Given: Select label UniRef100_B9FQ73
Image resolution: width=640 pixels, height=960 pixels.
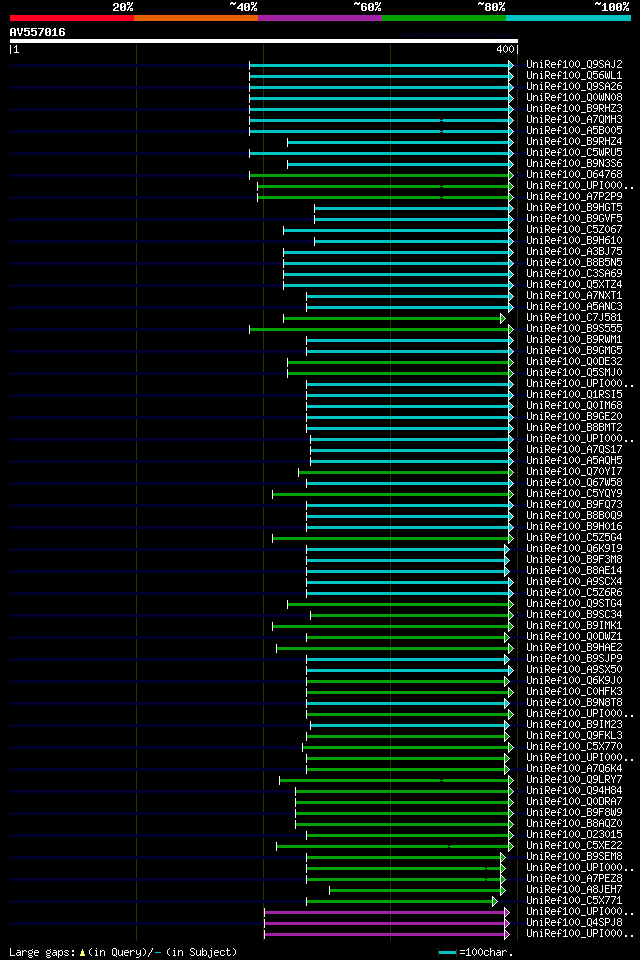Looking at the screenshot, I should pos(574,505).
